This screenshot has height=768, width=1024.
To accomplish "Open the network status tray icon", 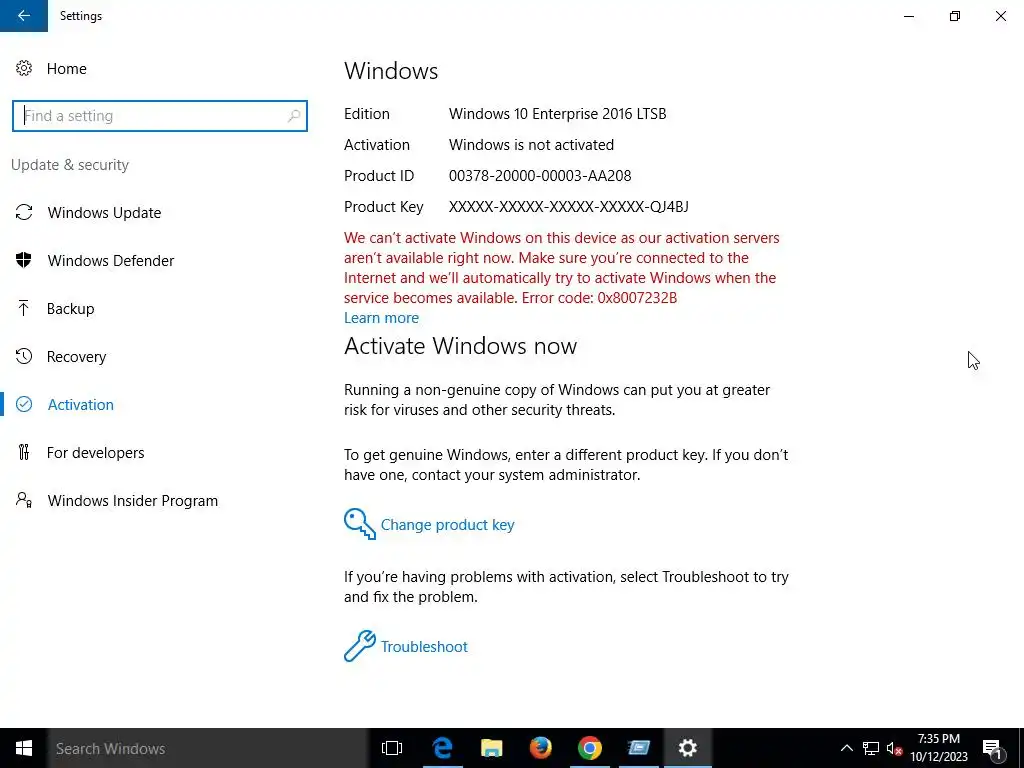I will (x=871, y=748).
